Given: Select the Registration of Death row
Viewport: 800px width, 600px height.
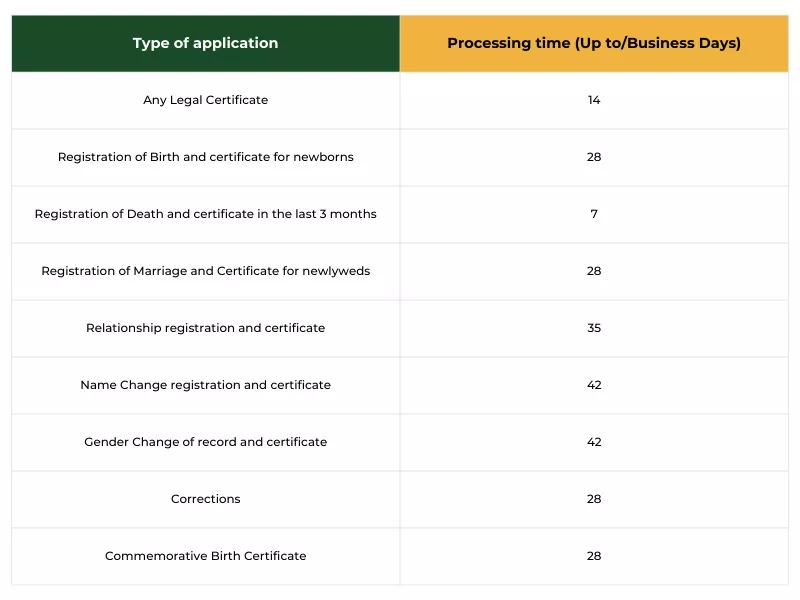Looking at the screenshot, I should 205,214.
